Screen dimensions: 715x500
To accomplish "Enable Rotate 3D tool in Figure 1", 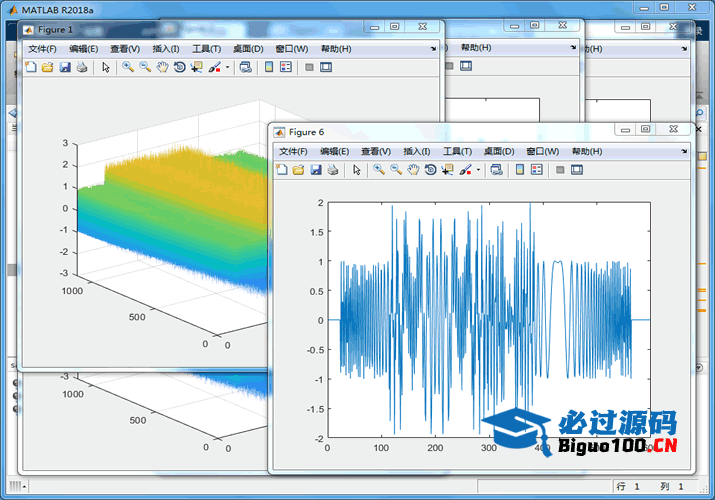I will tap(180, 67).
